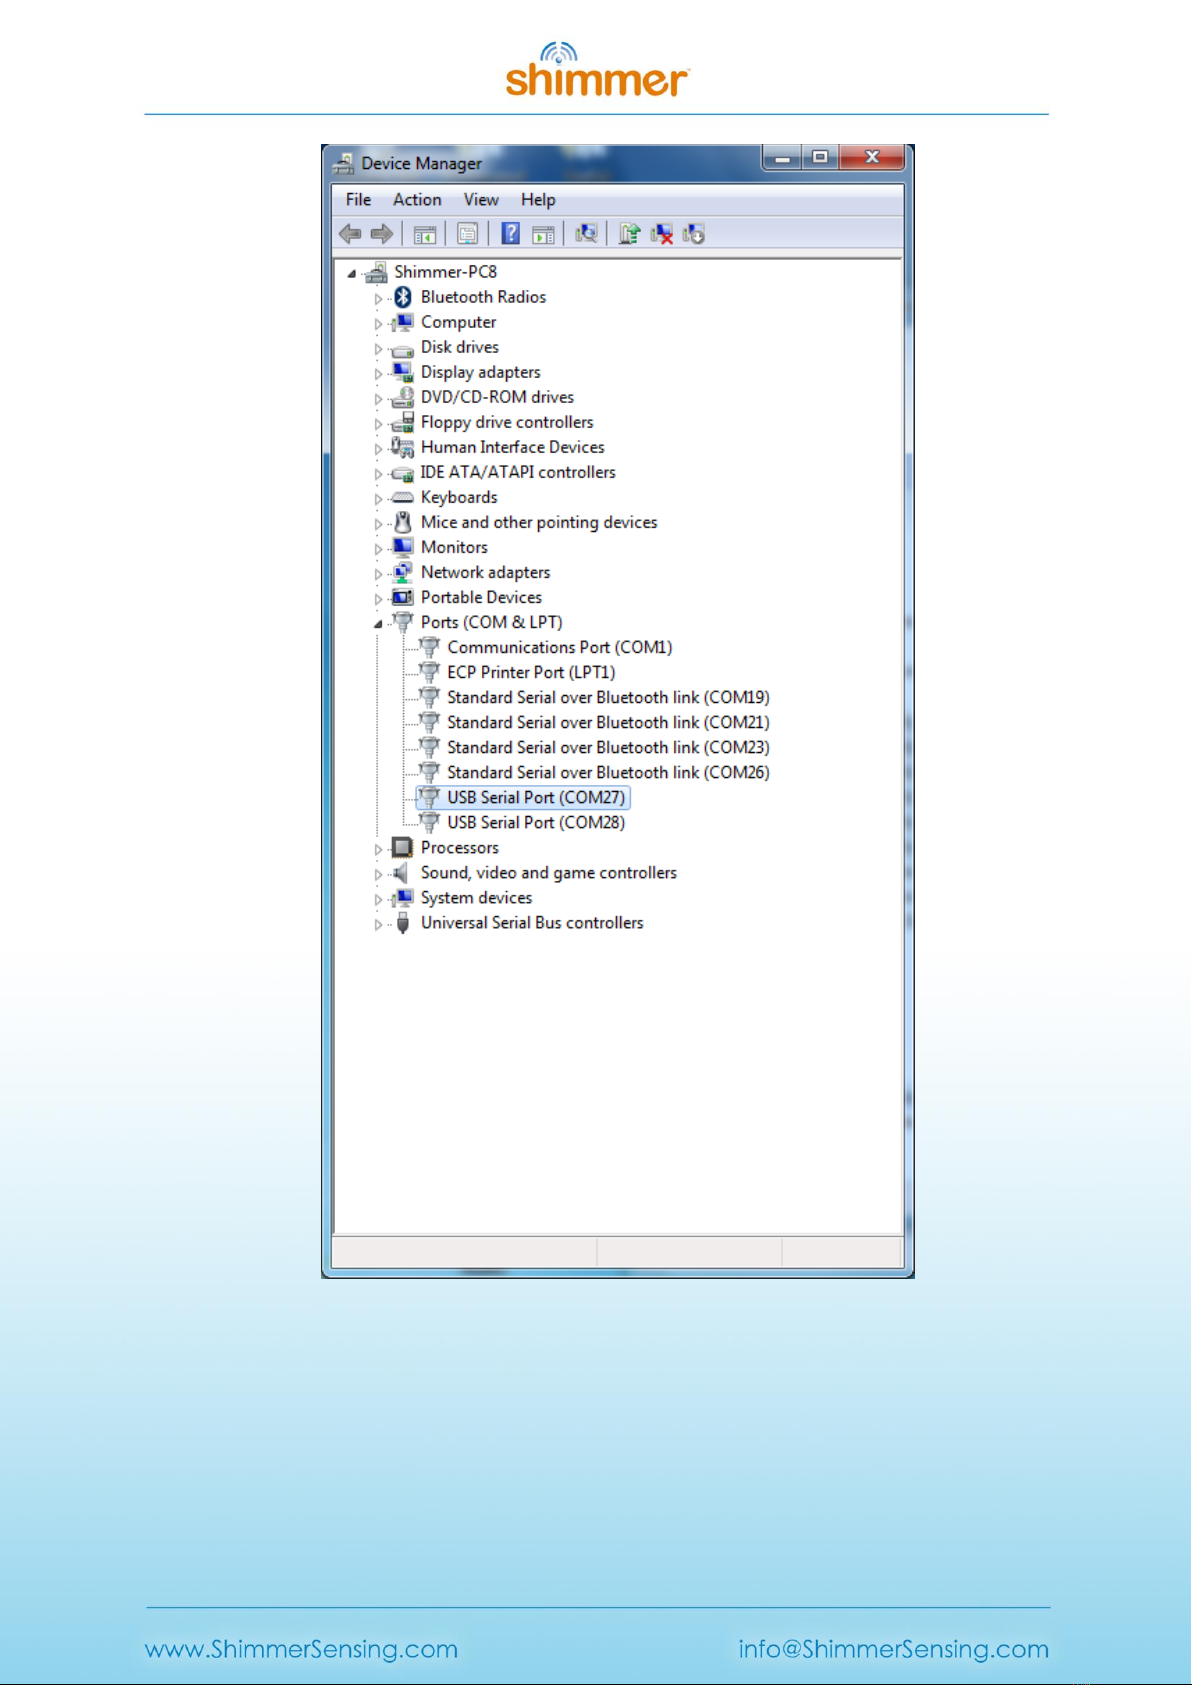
Task: Click the Back arrow in Device Manager toolbar
Action: point(350,234)
